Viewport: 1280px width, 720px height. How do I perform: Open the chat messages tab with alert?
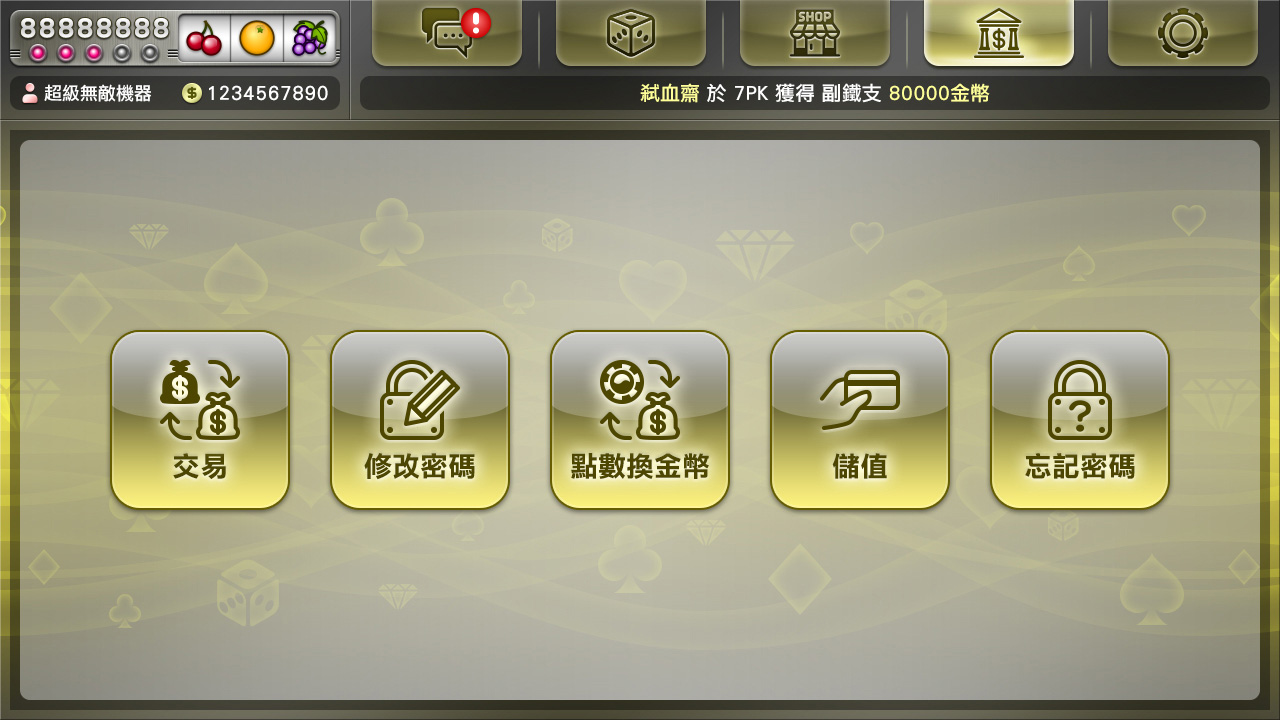[x=447, y=32]
